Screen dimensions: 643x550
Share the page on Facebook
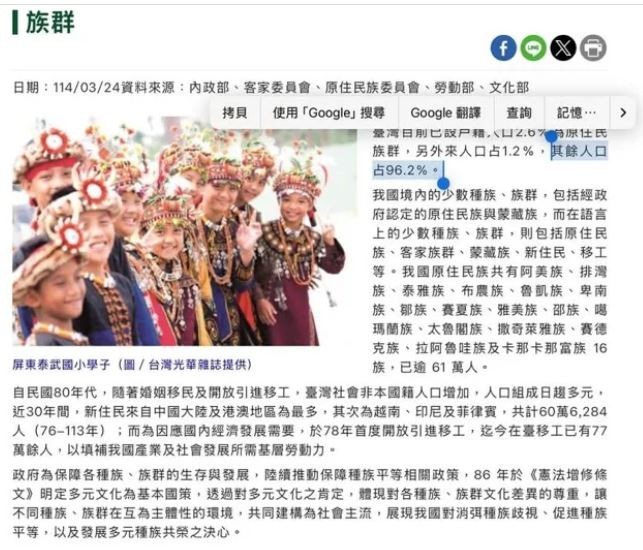(x=503, y=48)
